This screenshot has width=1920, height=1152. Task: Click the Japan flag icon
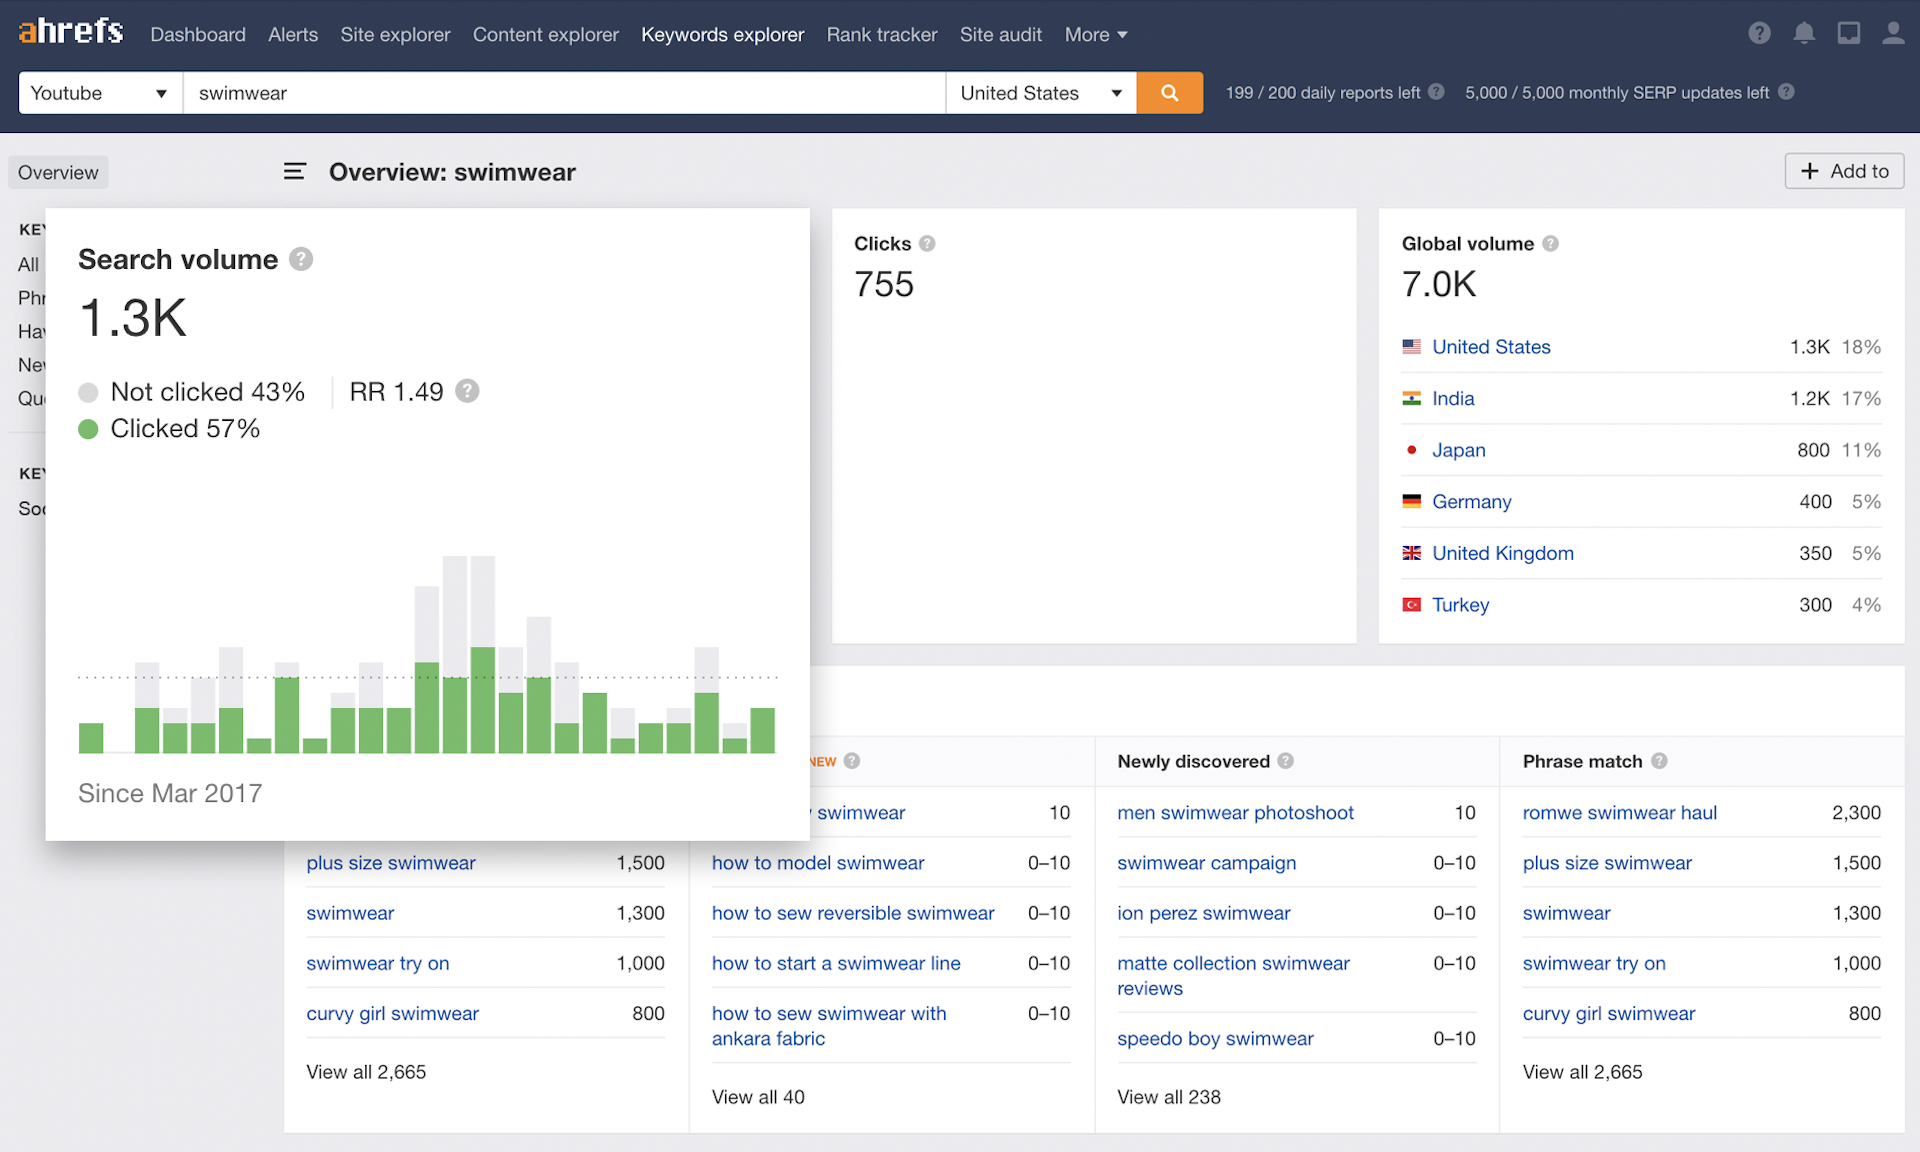(1411, 450)
